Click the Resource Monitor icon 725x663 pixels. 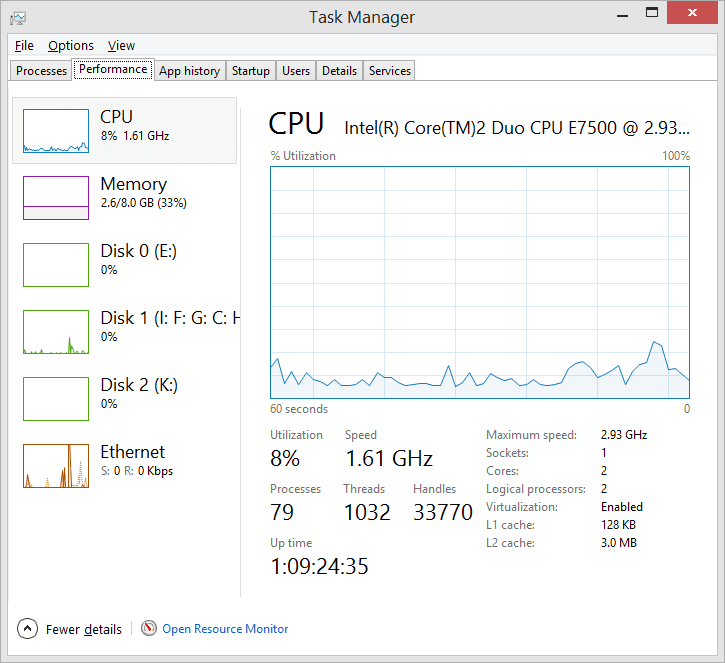[x=149, y=629]
